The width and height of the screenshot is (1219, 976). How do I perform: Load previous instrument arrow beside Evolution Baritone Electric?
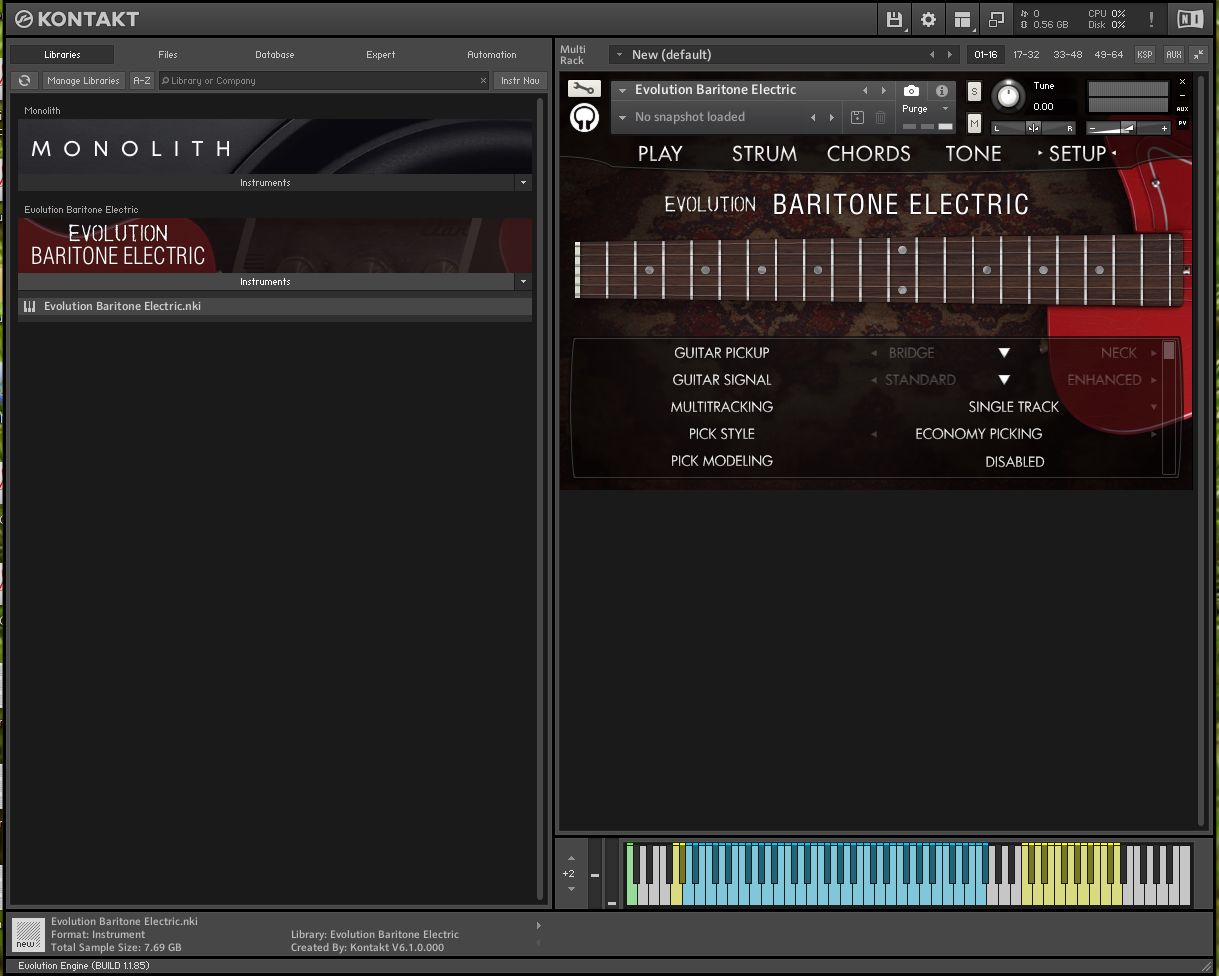[865, 90]
